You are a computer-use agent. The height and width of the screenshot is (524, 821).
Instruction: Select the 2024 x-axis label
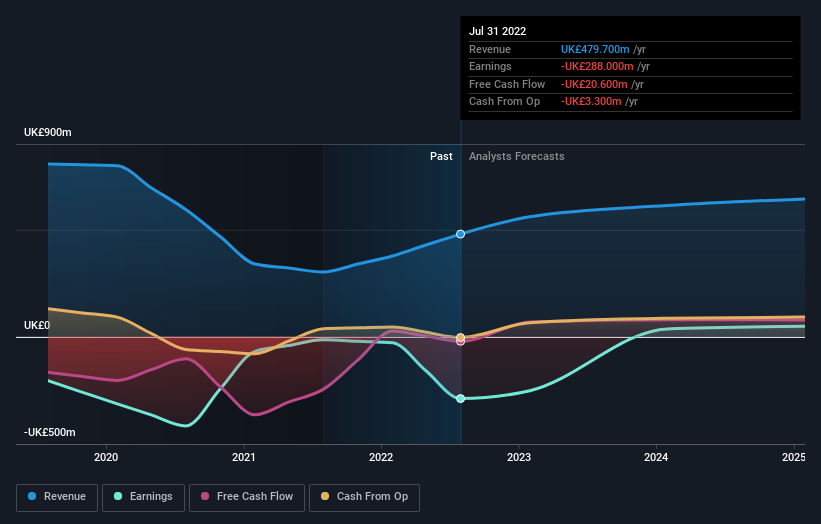[x=656, y=457]
